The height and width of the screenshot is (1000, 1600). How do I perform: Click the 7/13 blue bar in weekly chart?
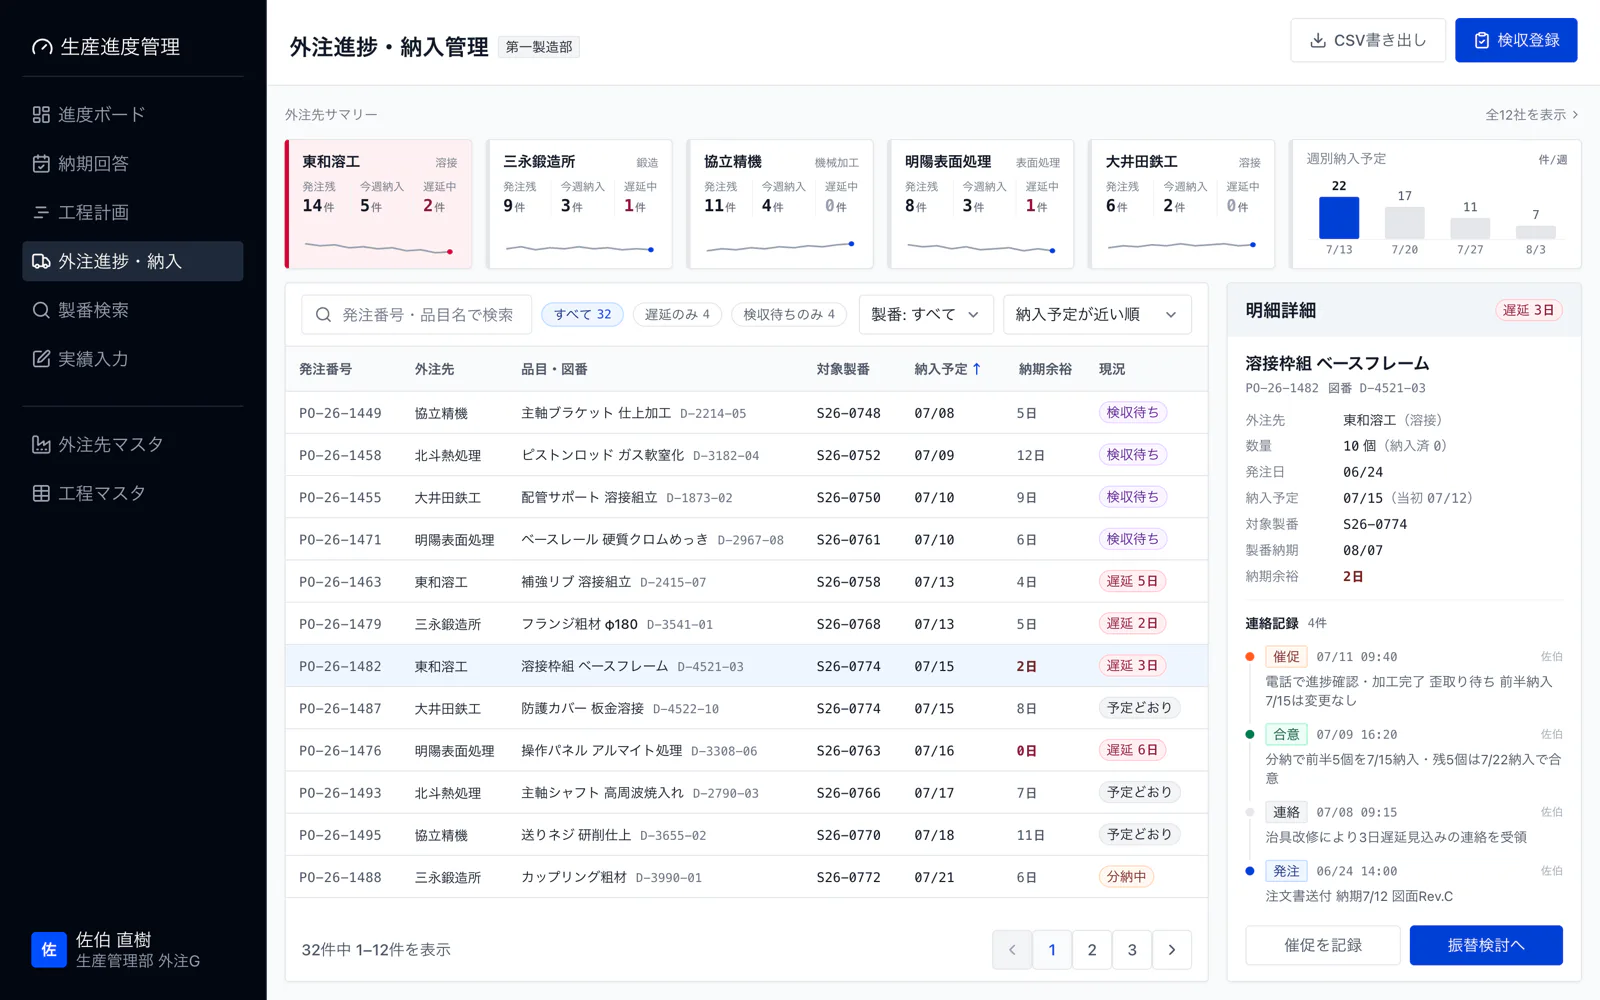tap(1339, 218)
